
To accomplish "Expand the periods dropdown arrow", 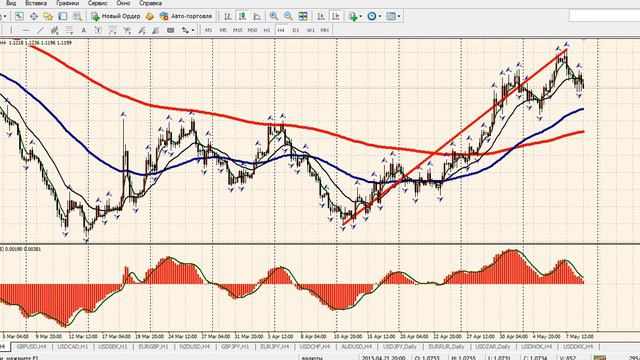I will (380, 16).
